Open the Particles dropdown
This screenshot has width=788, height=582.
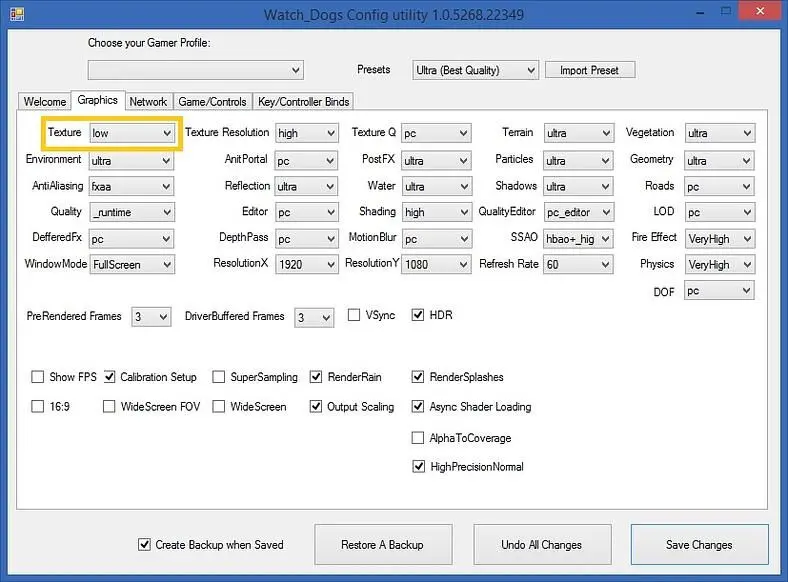(578, 161)
